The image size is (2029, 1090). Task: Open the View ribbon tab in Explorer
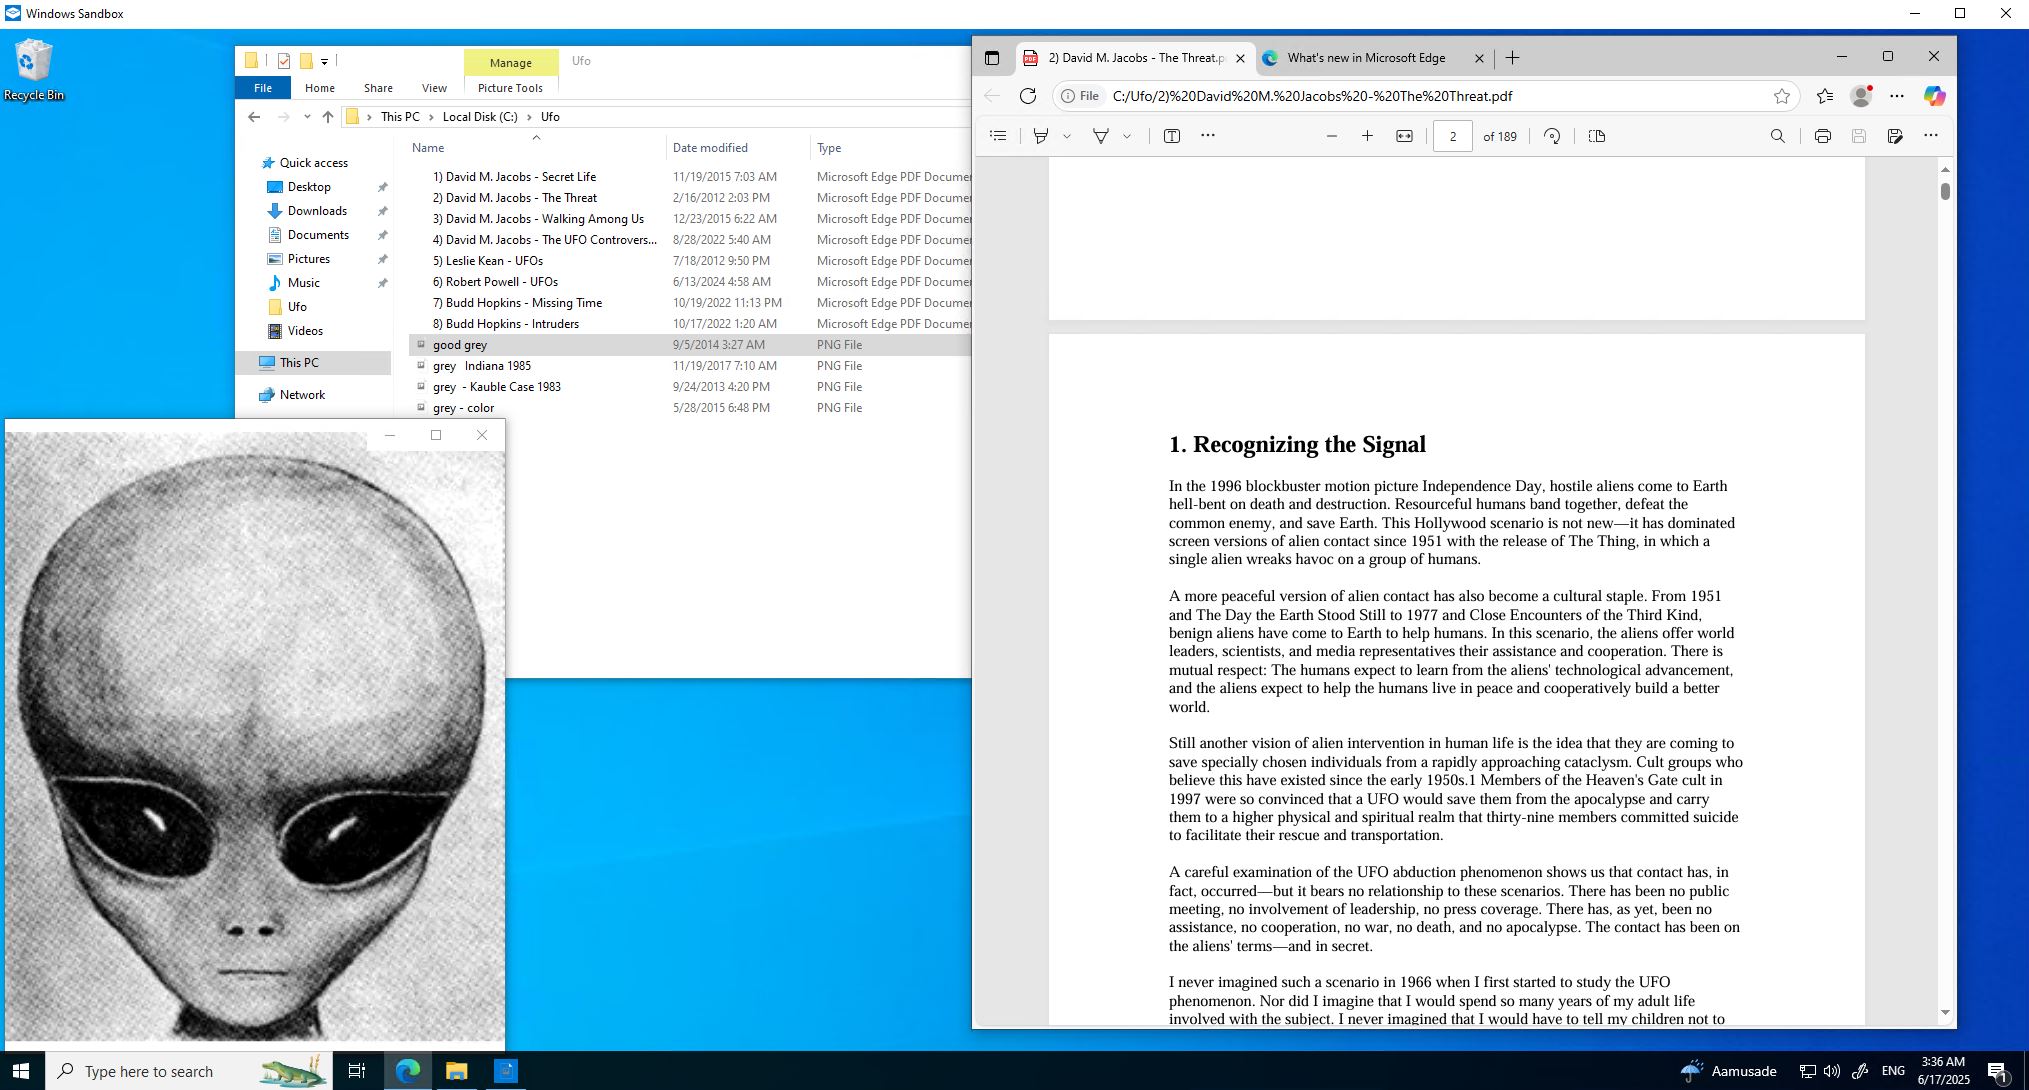click(x=434, y=88)
